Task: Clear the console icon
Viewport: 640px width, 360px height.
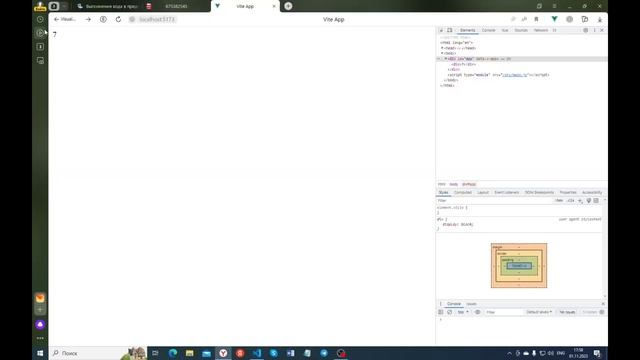Action: click(449, 312)
